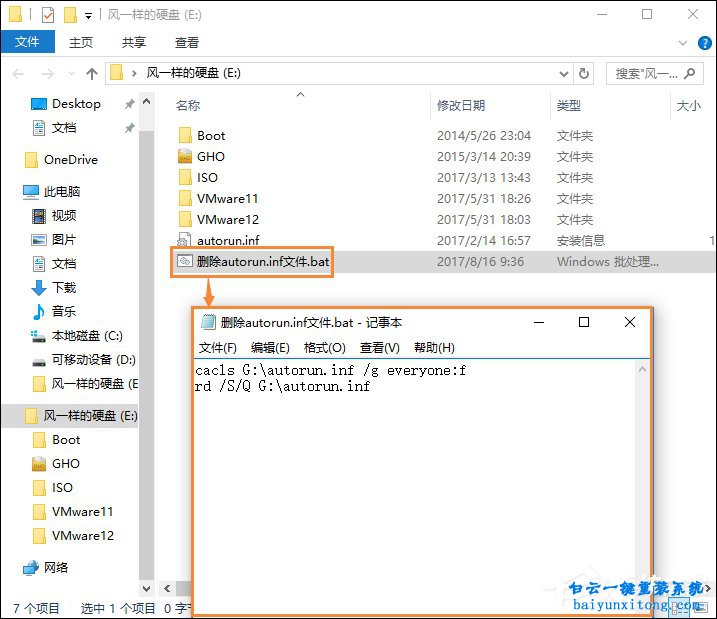The height and width of the screenshot is (619, 717).
Task: Open 图片 library in navigation pane
Action: pyautogui.click(x=64, y=240)
